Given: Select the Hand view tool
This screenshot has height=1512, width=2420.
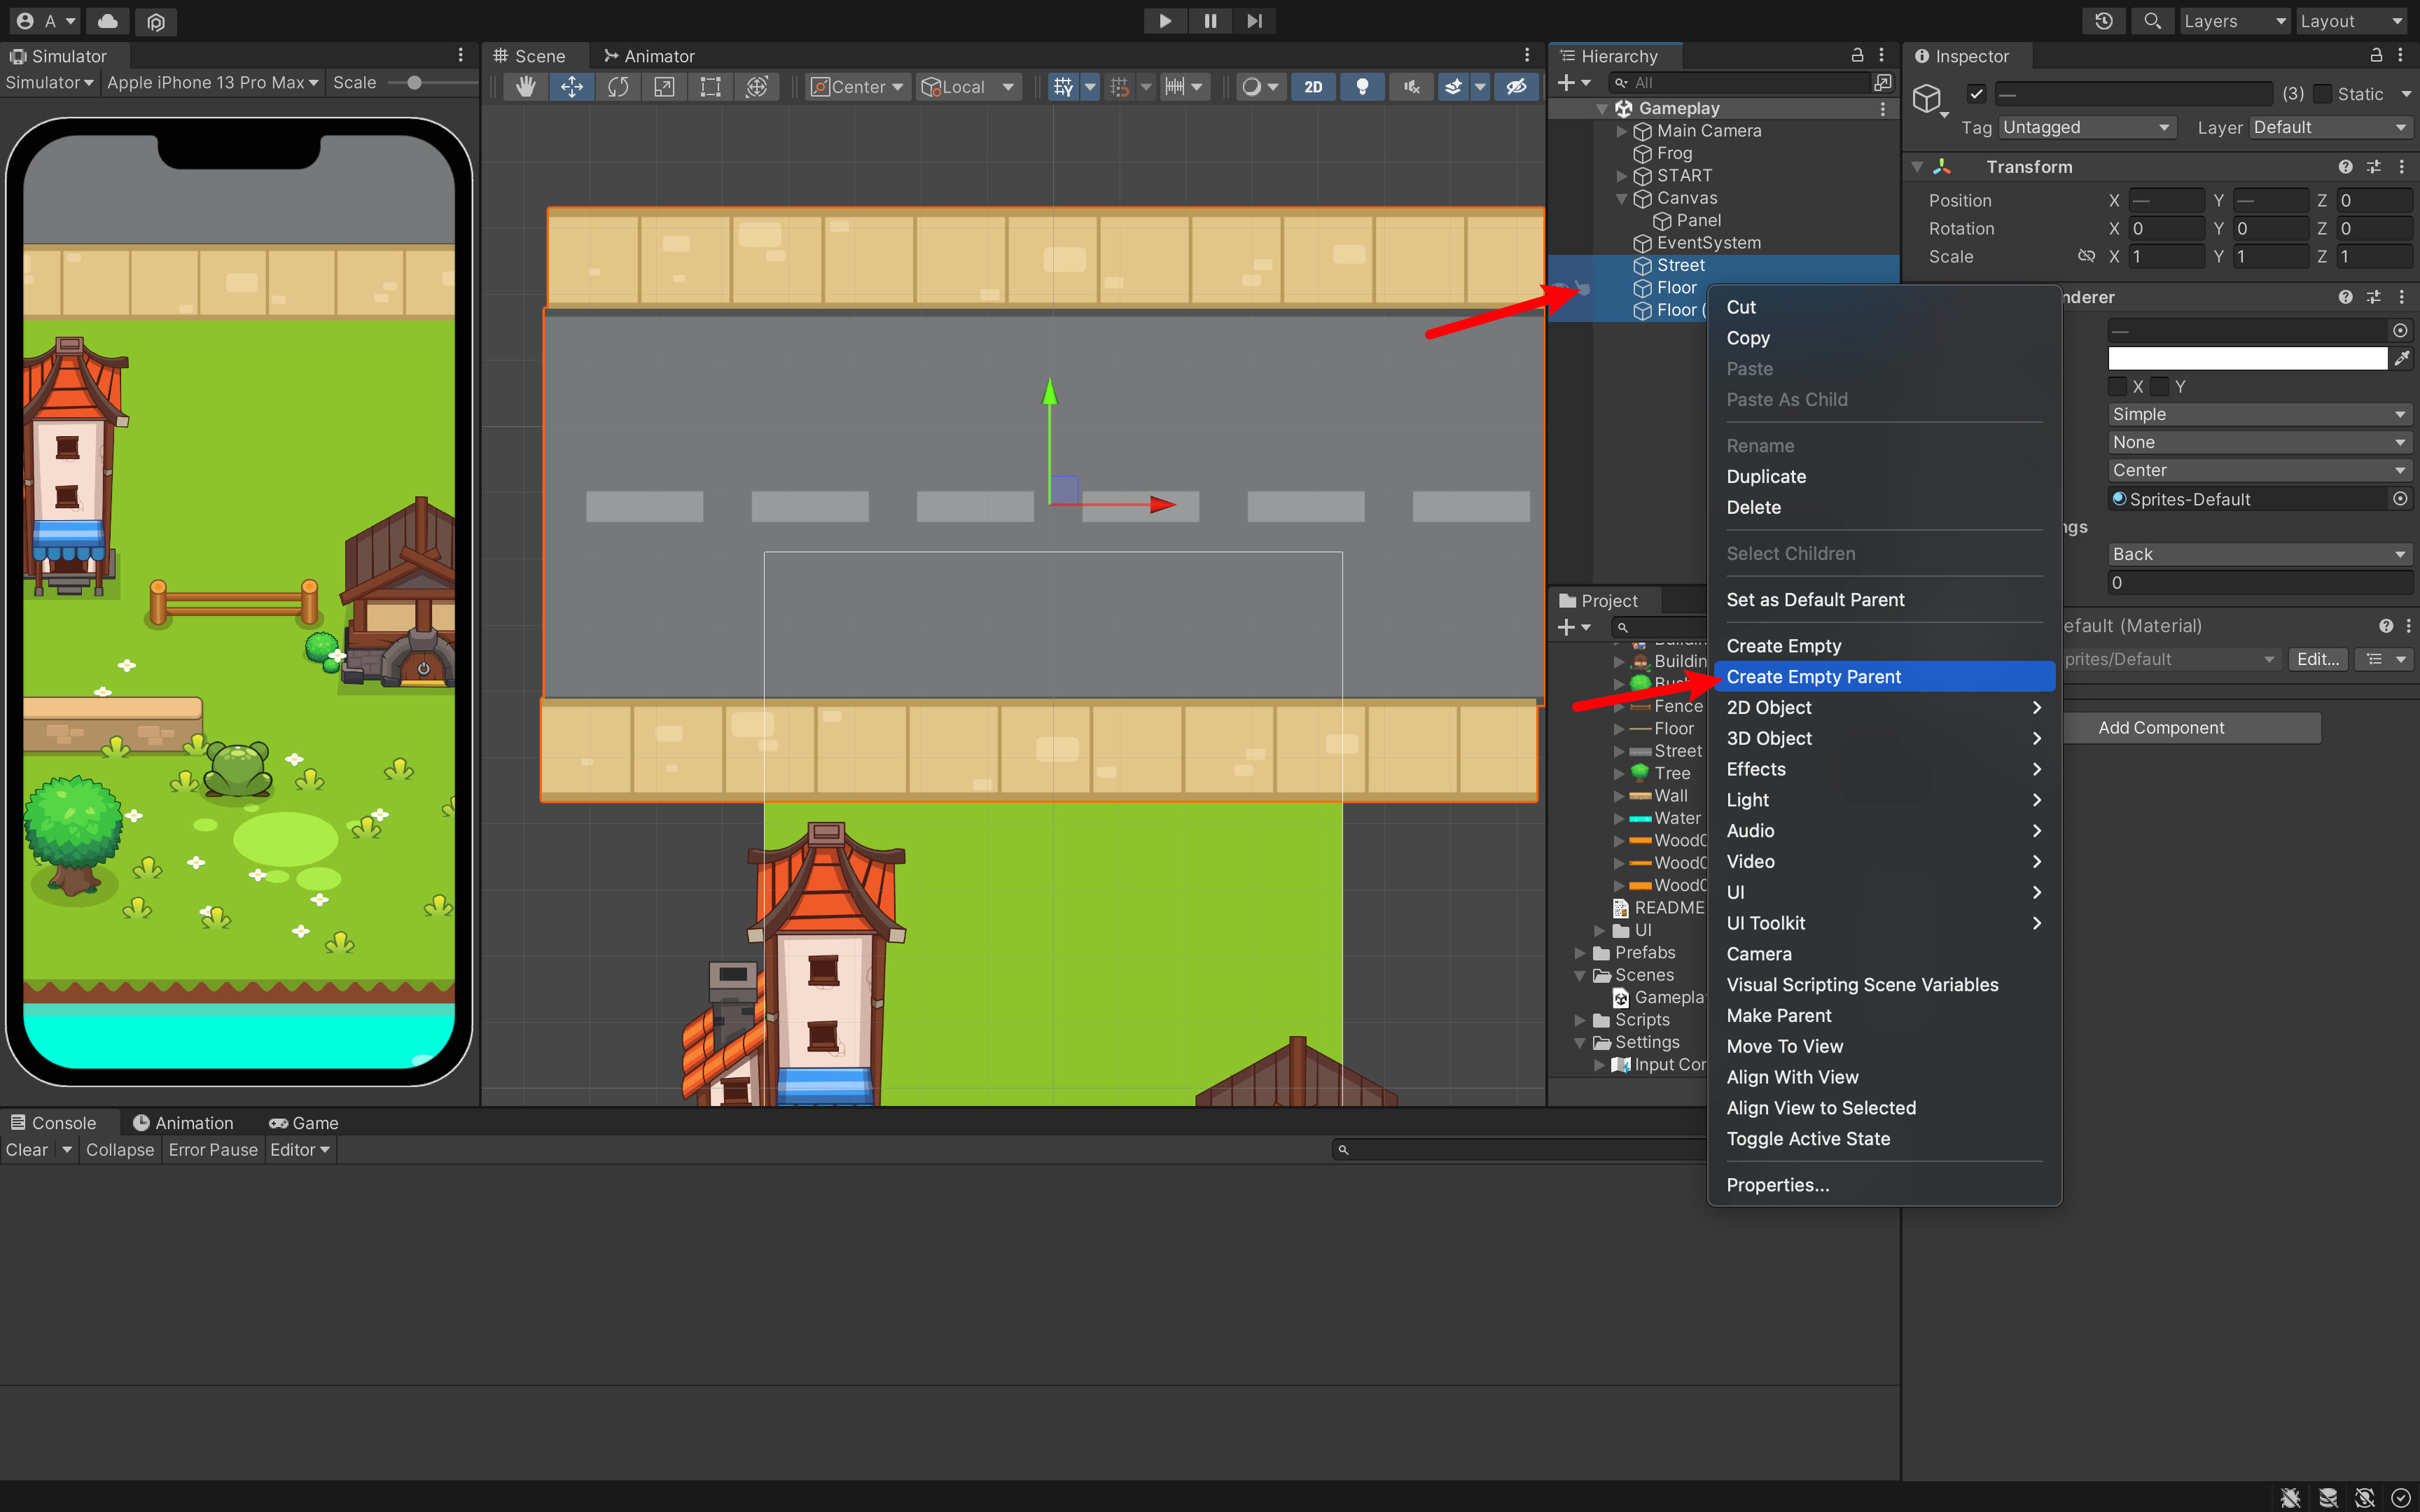Looking at the screenshot, I should (525, 87).
